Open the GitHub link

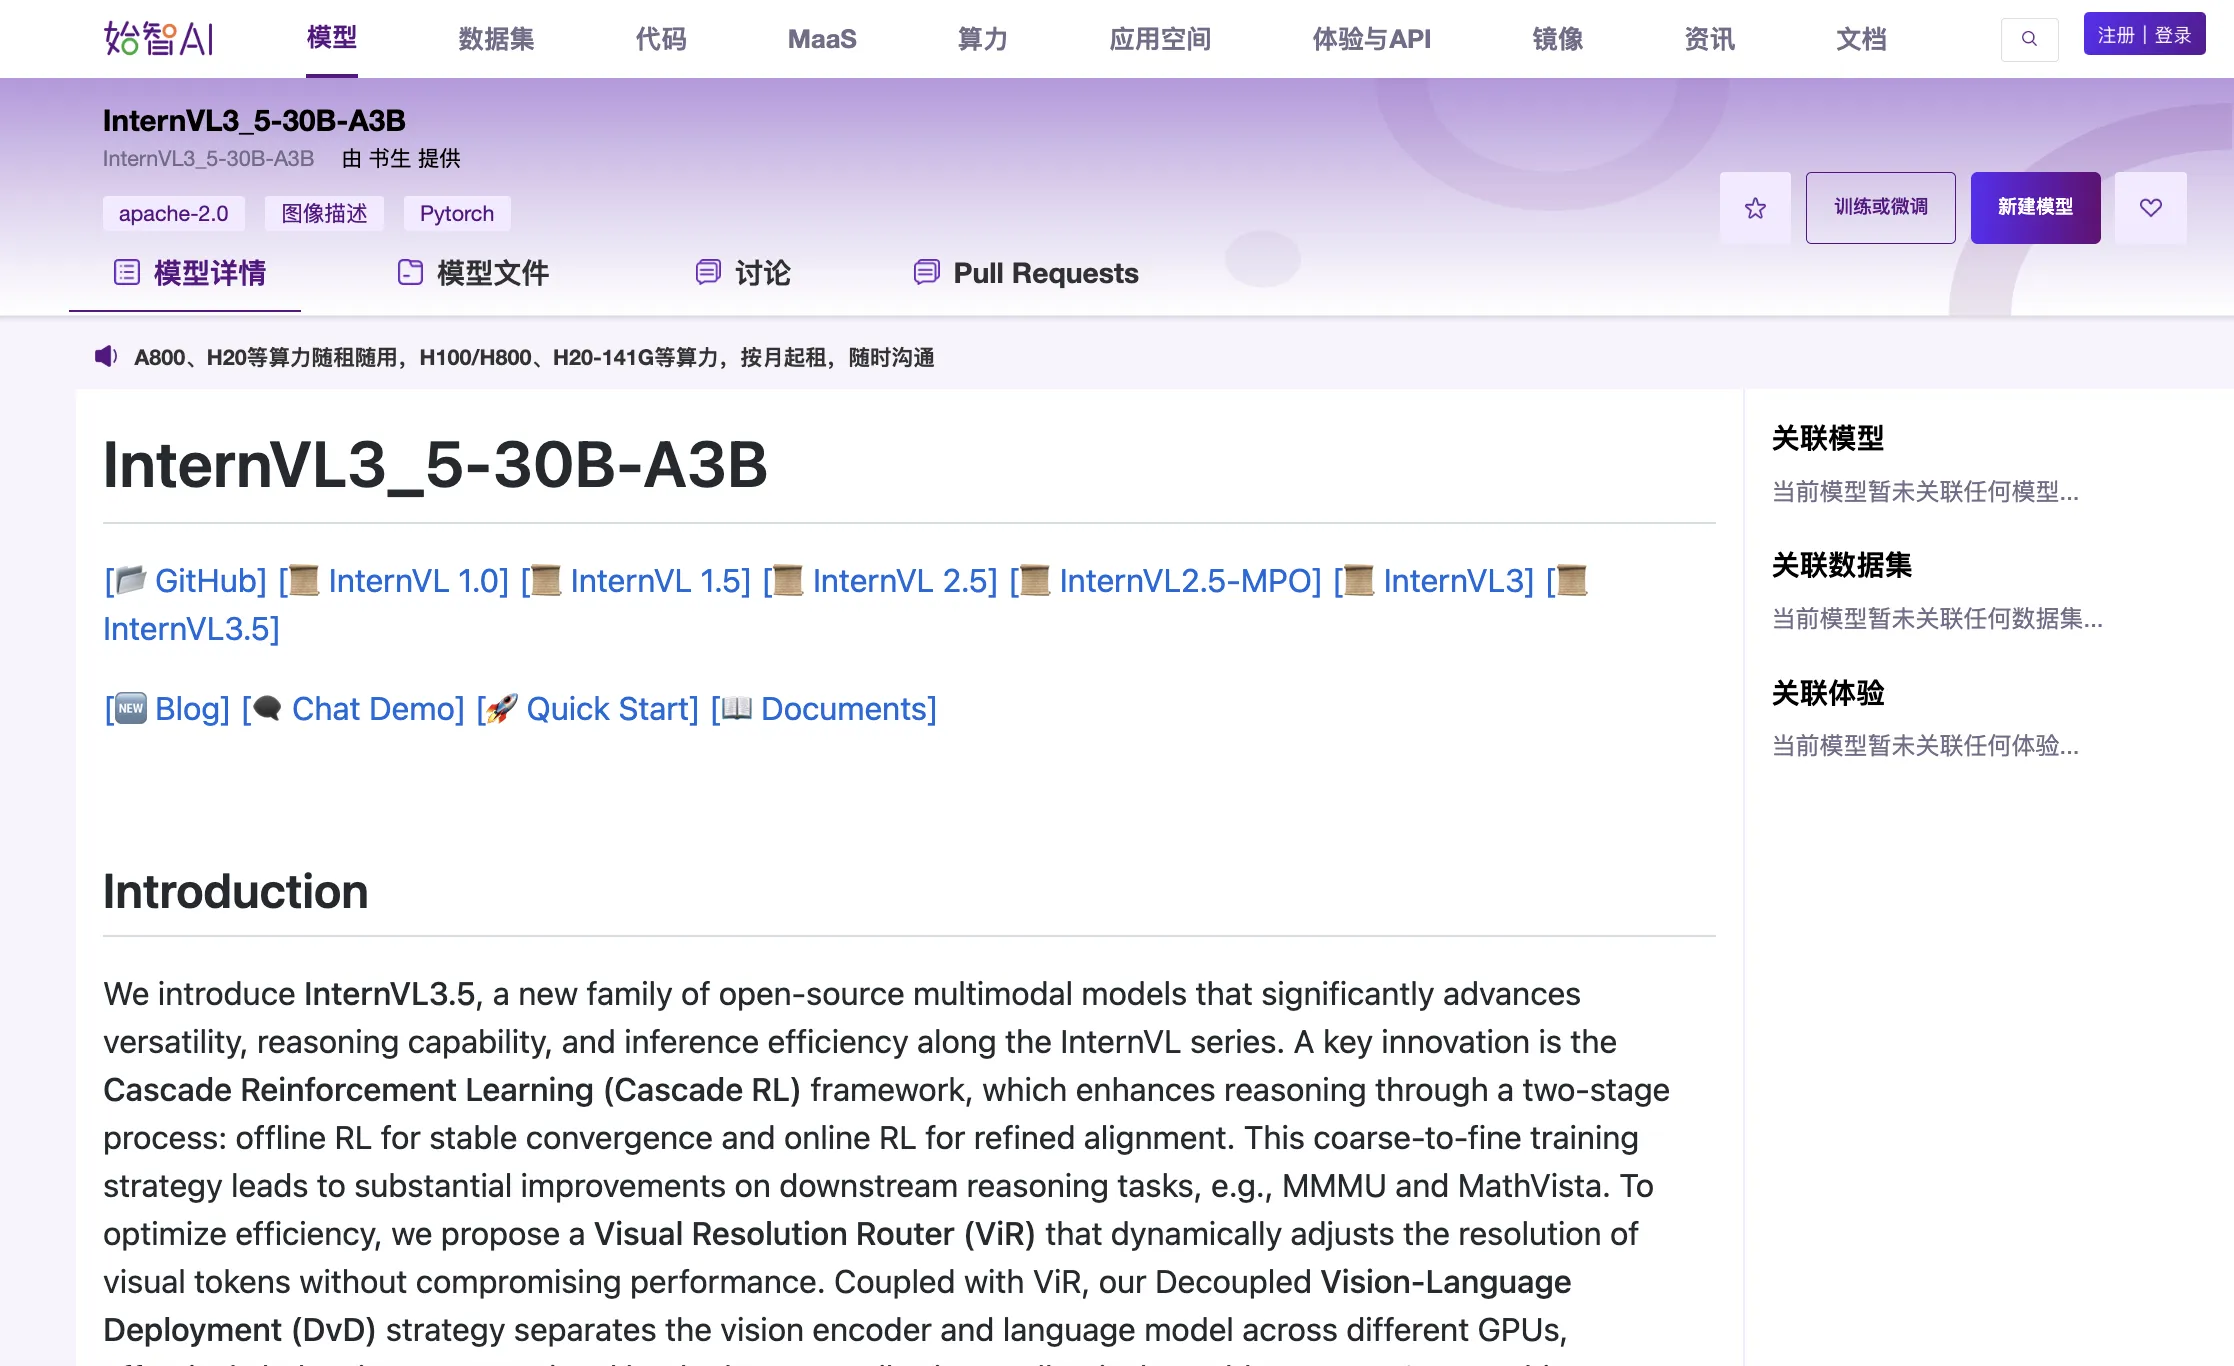210,581
